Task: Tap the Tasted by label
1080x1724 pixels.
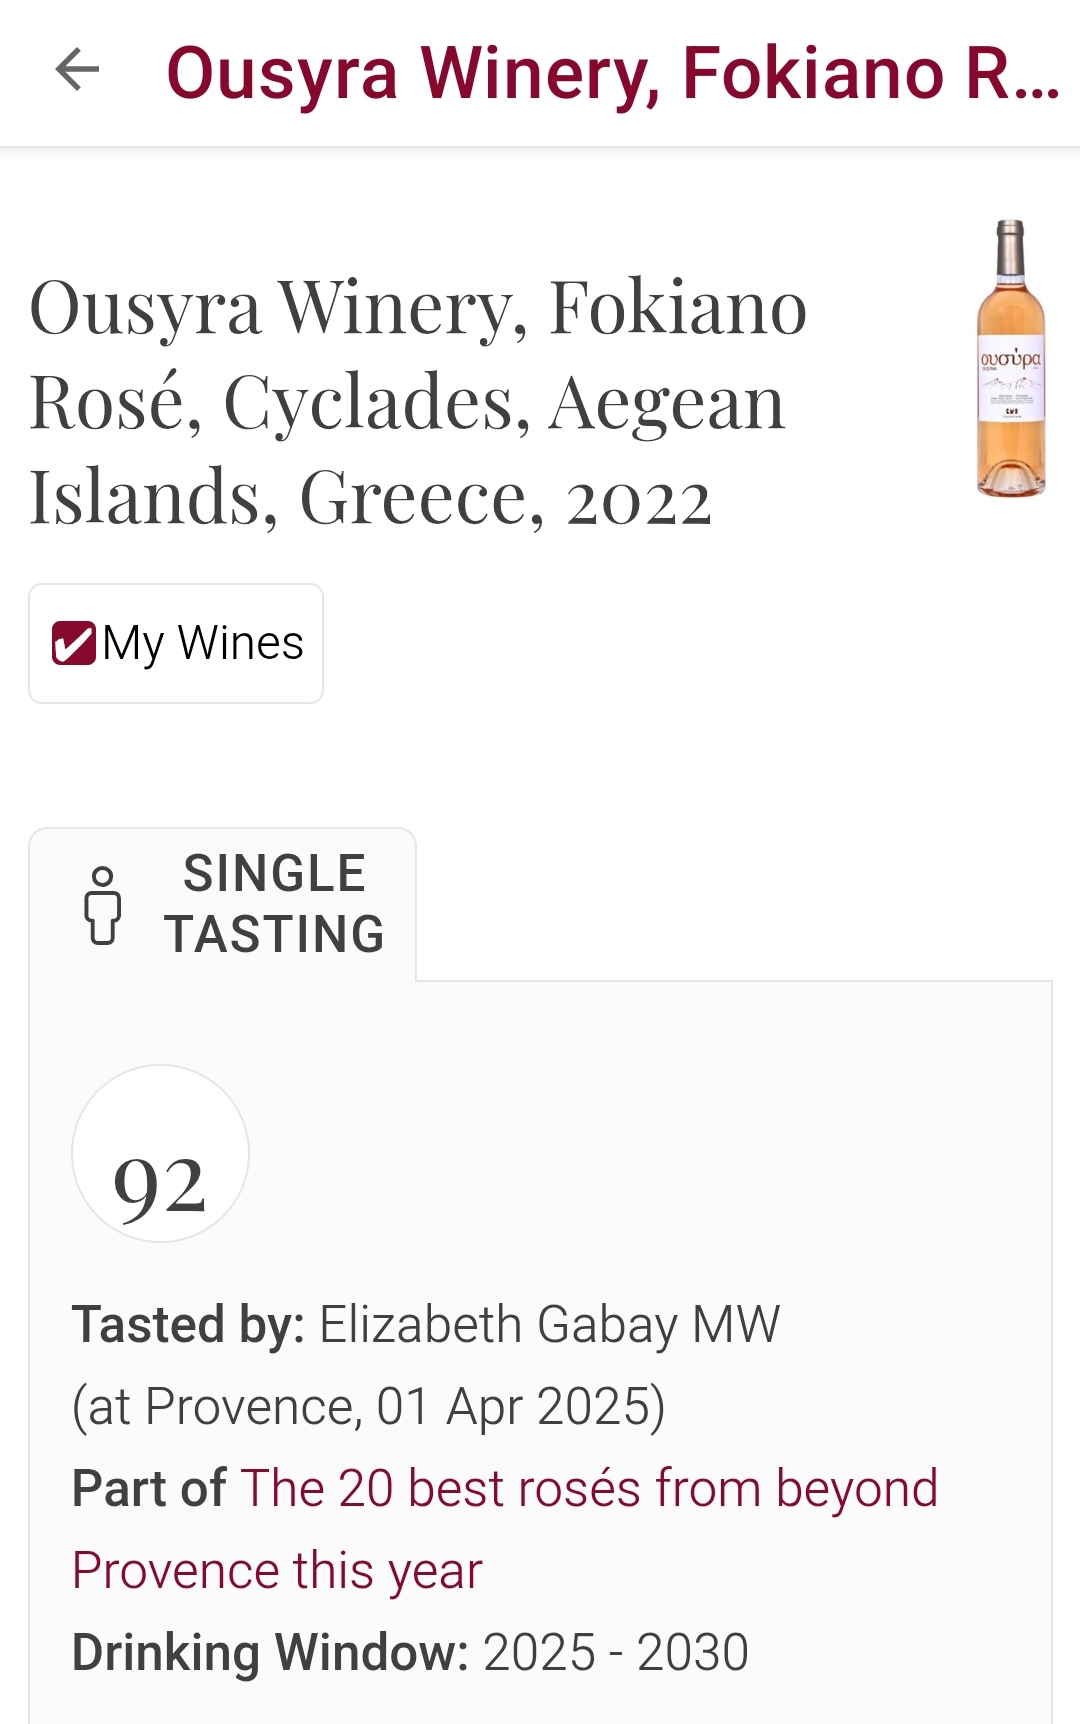Action: coord(188,1325)
